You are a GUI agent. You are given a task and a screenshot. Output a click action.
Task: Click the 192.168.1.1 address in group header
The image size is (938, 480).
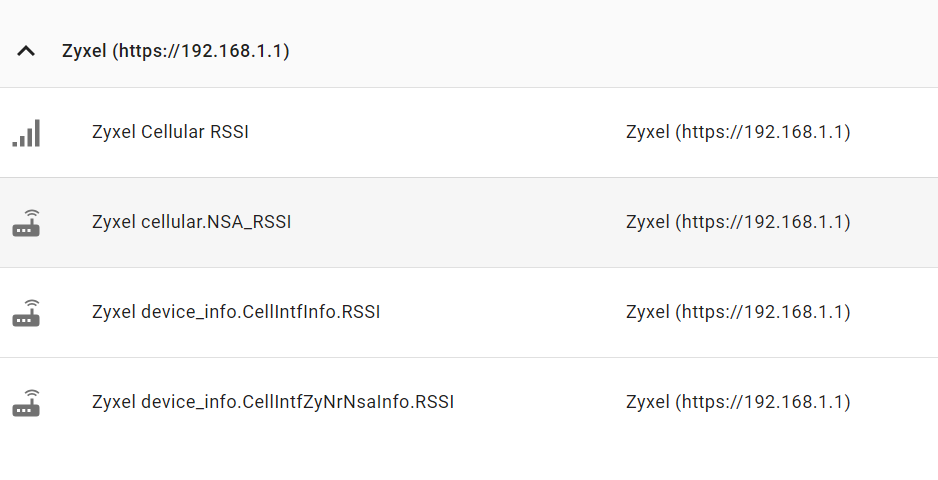coord(232,51)
